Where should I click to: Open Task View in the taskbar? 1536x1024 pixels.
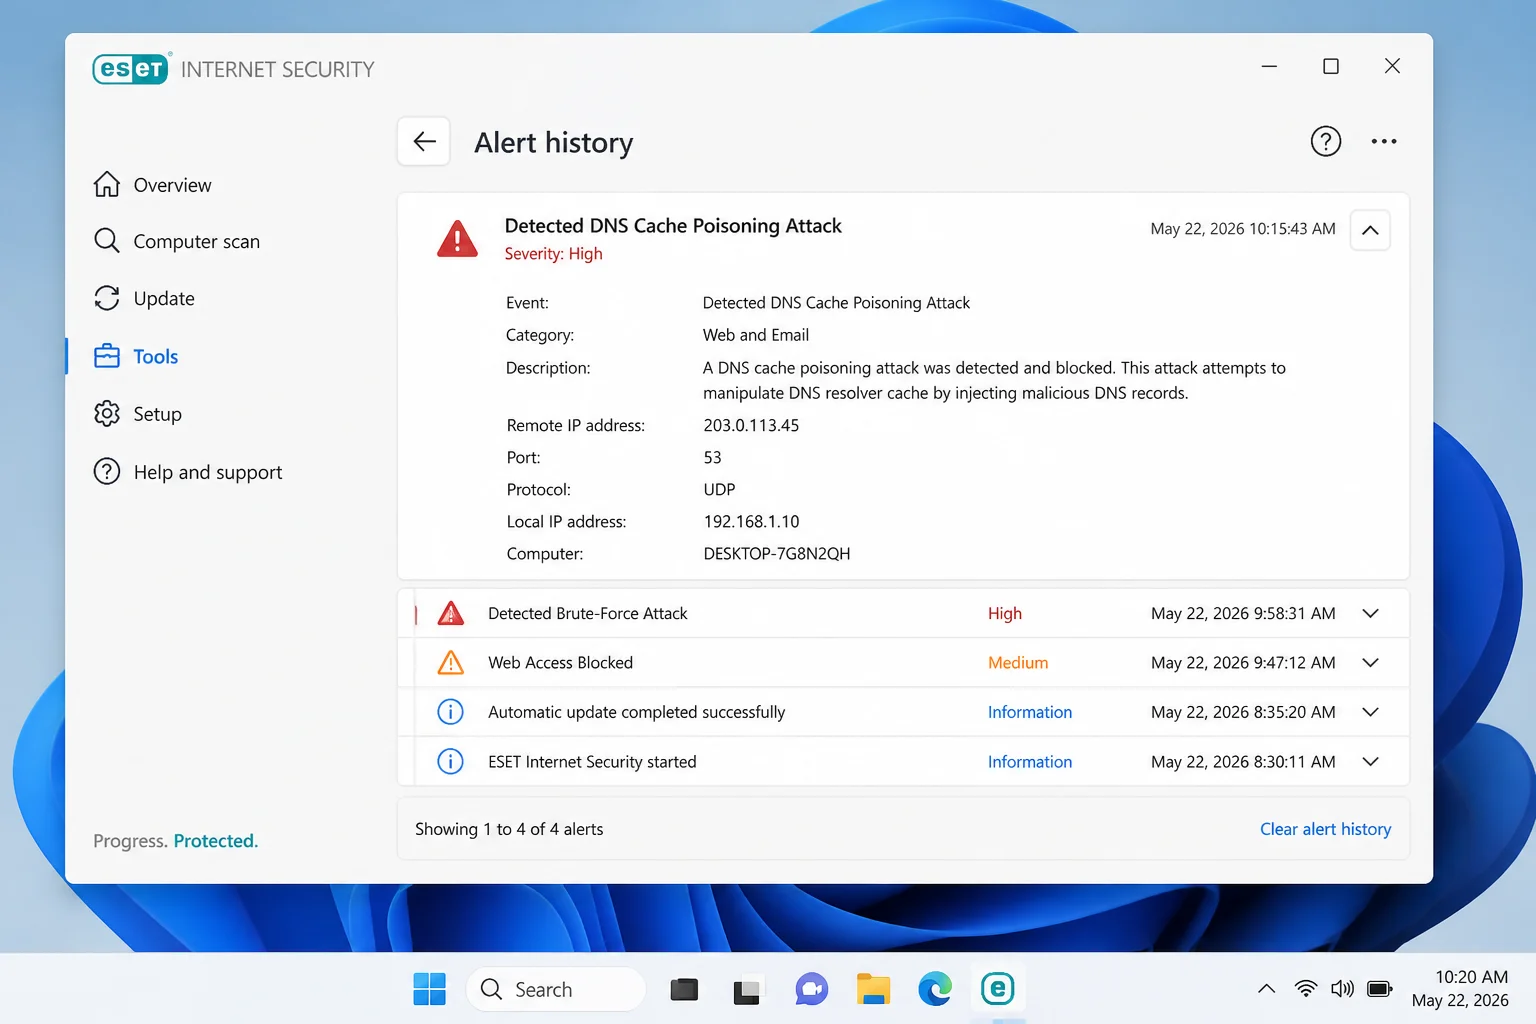(x=684, y=990)
